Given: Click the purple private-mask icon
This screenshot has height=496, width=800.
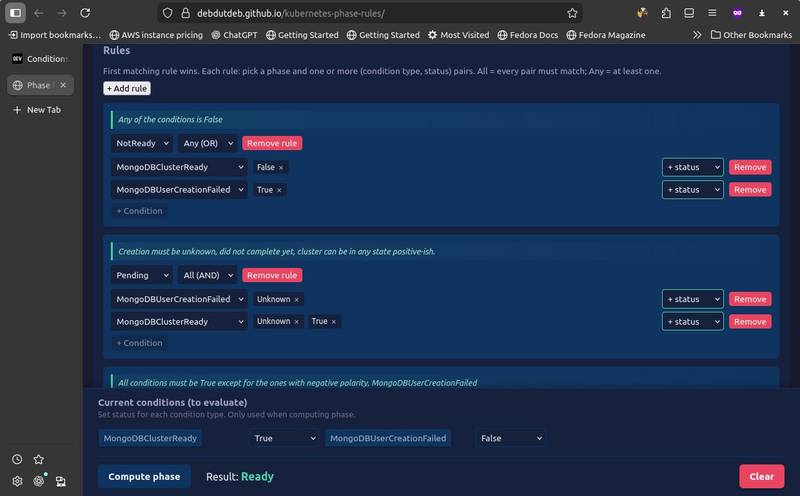Looking at the screenshot, I should [x=737, y=13].
